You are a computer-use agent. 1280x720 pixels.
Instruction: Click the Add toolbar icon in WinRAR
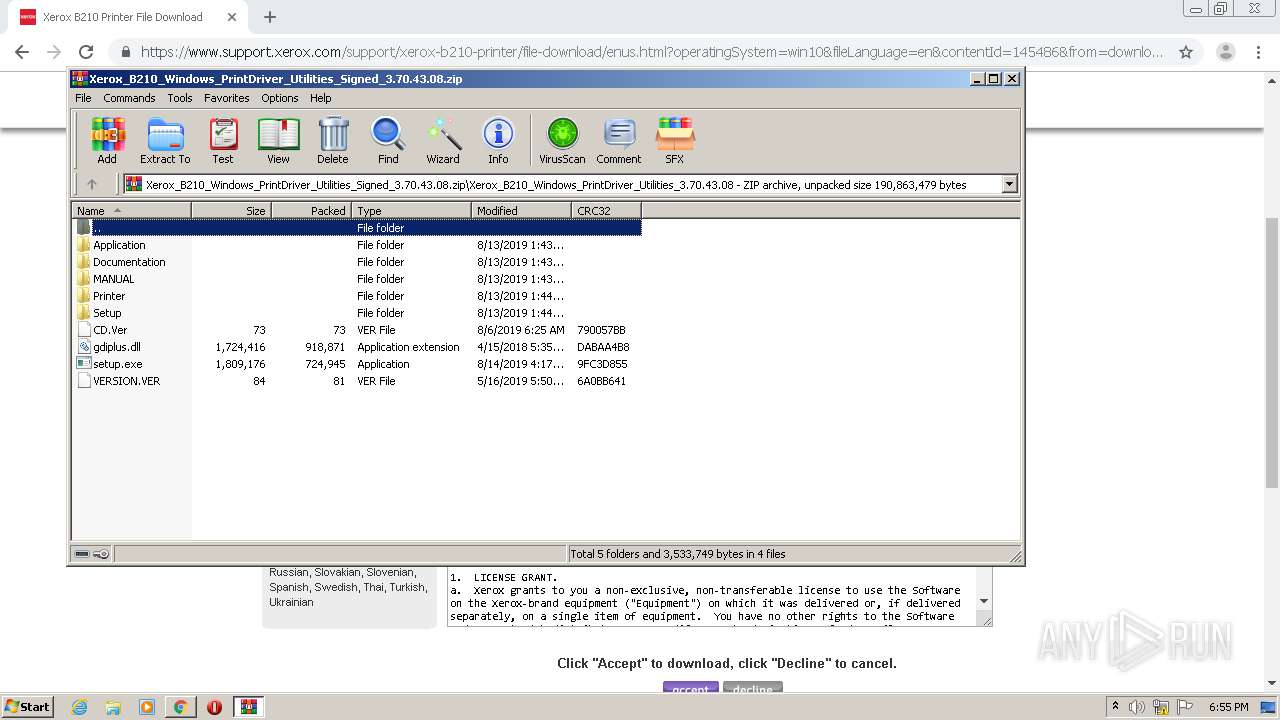pyautogui.click(x=107, y=140)
